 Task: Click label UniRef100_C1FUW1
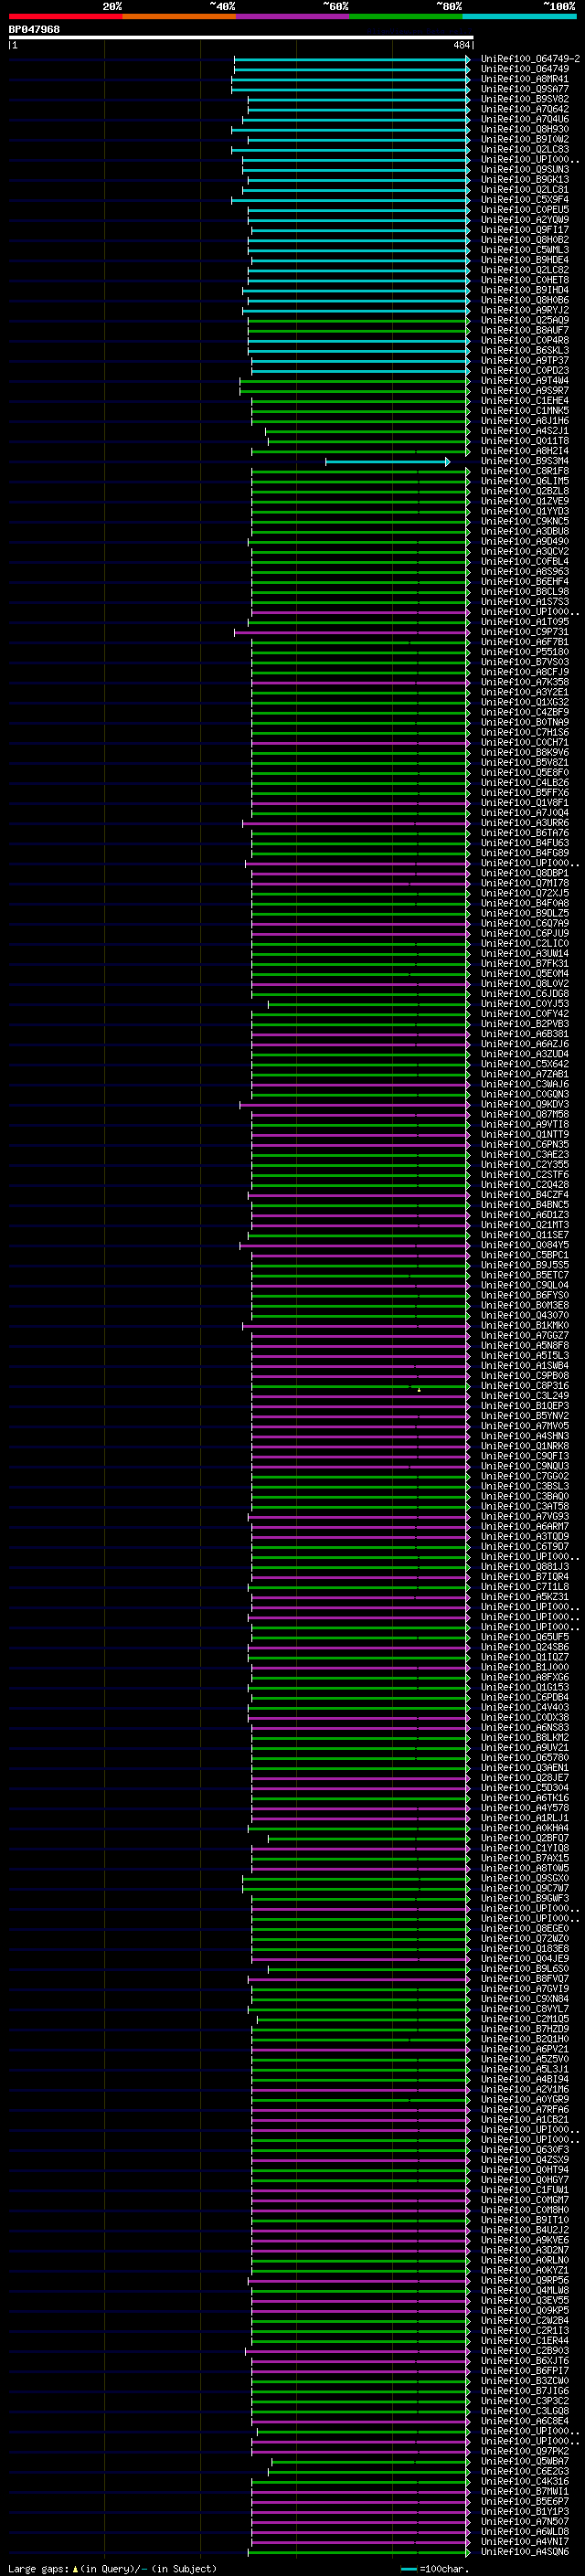pos(525,2190)
